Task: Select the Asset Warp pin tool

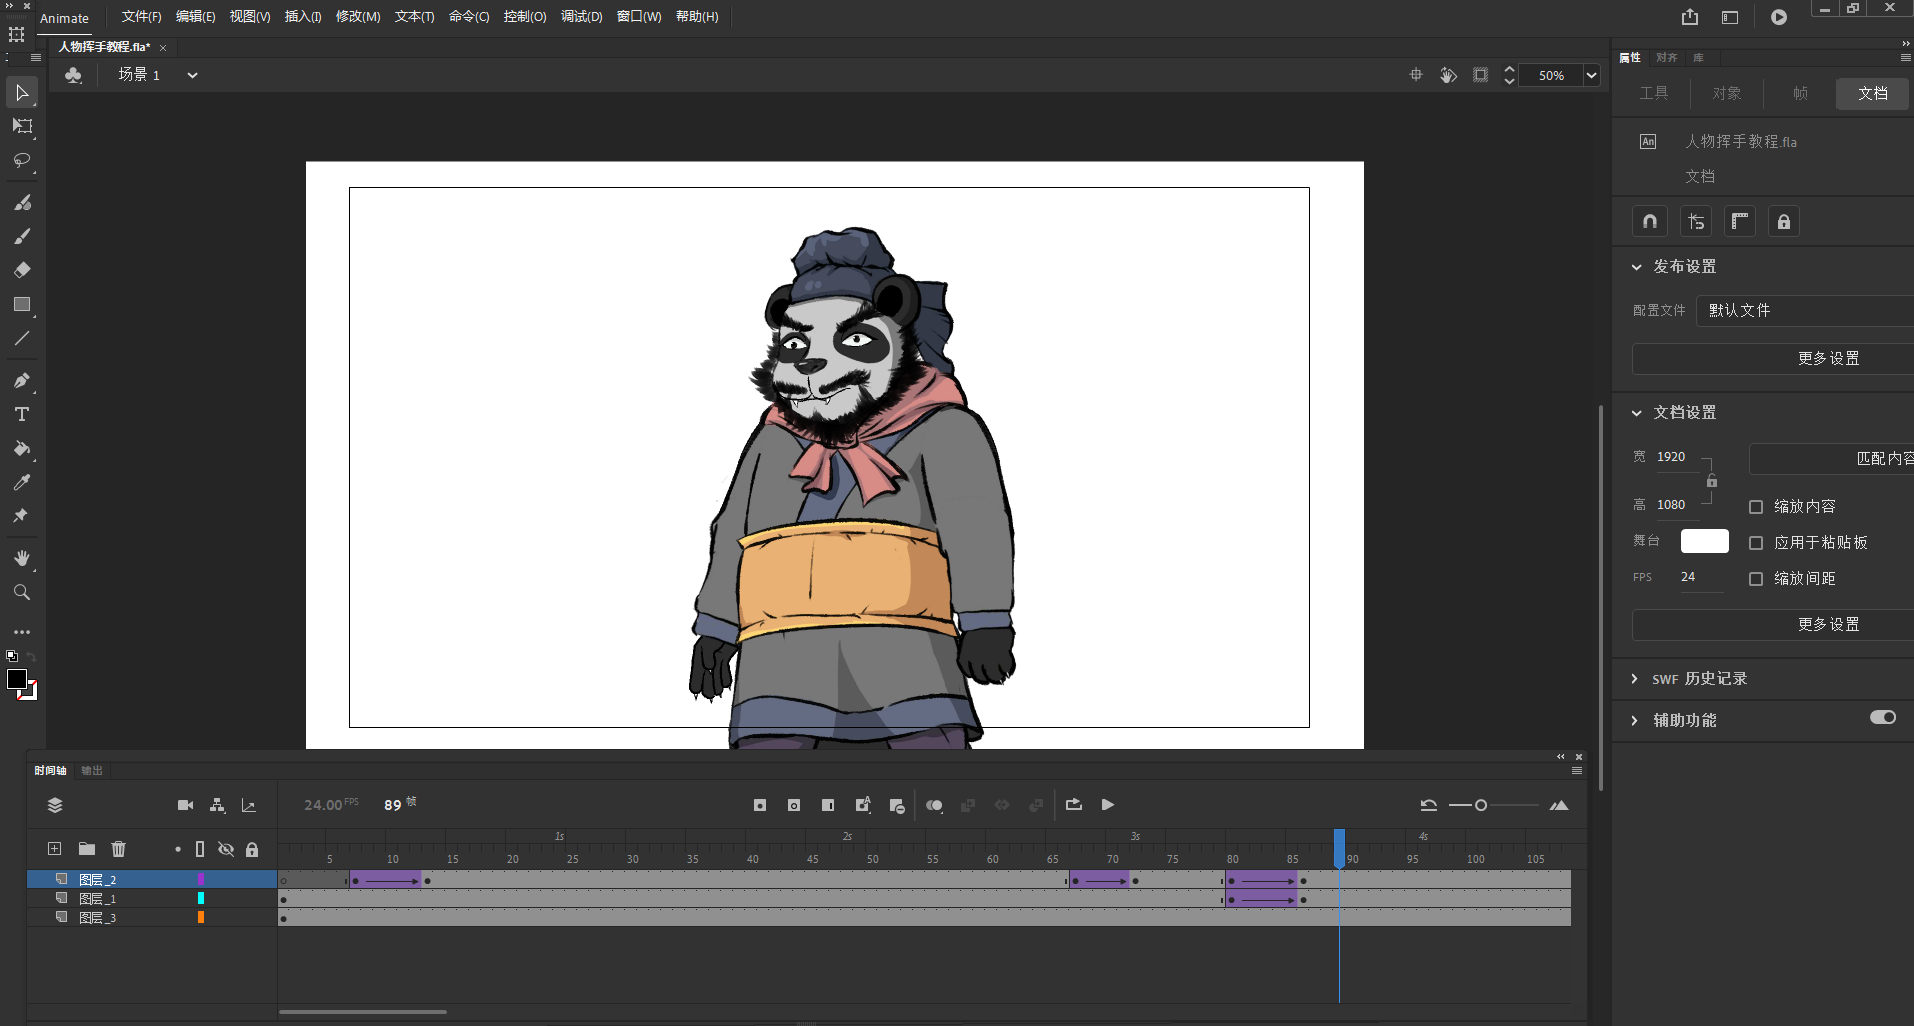Action: click(x=22, y=516)
